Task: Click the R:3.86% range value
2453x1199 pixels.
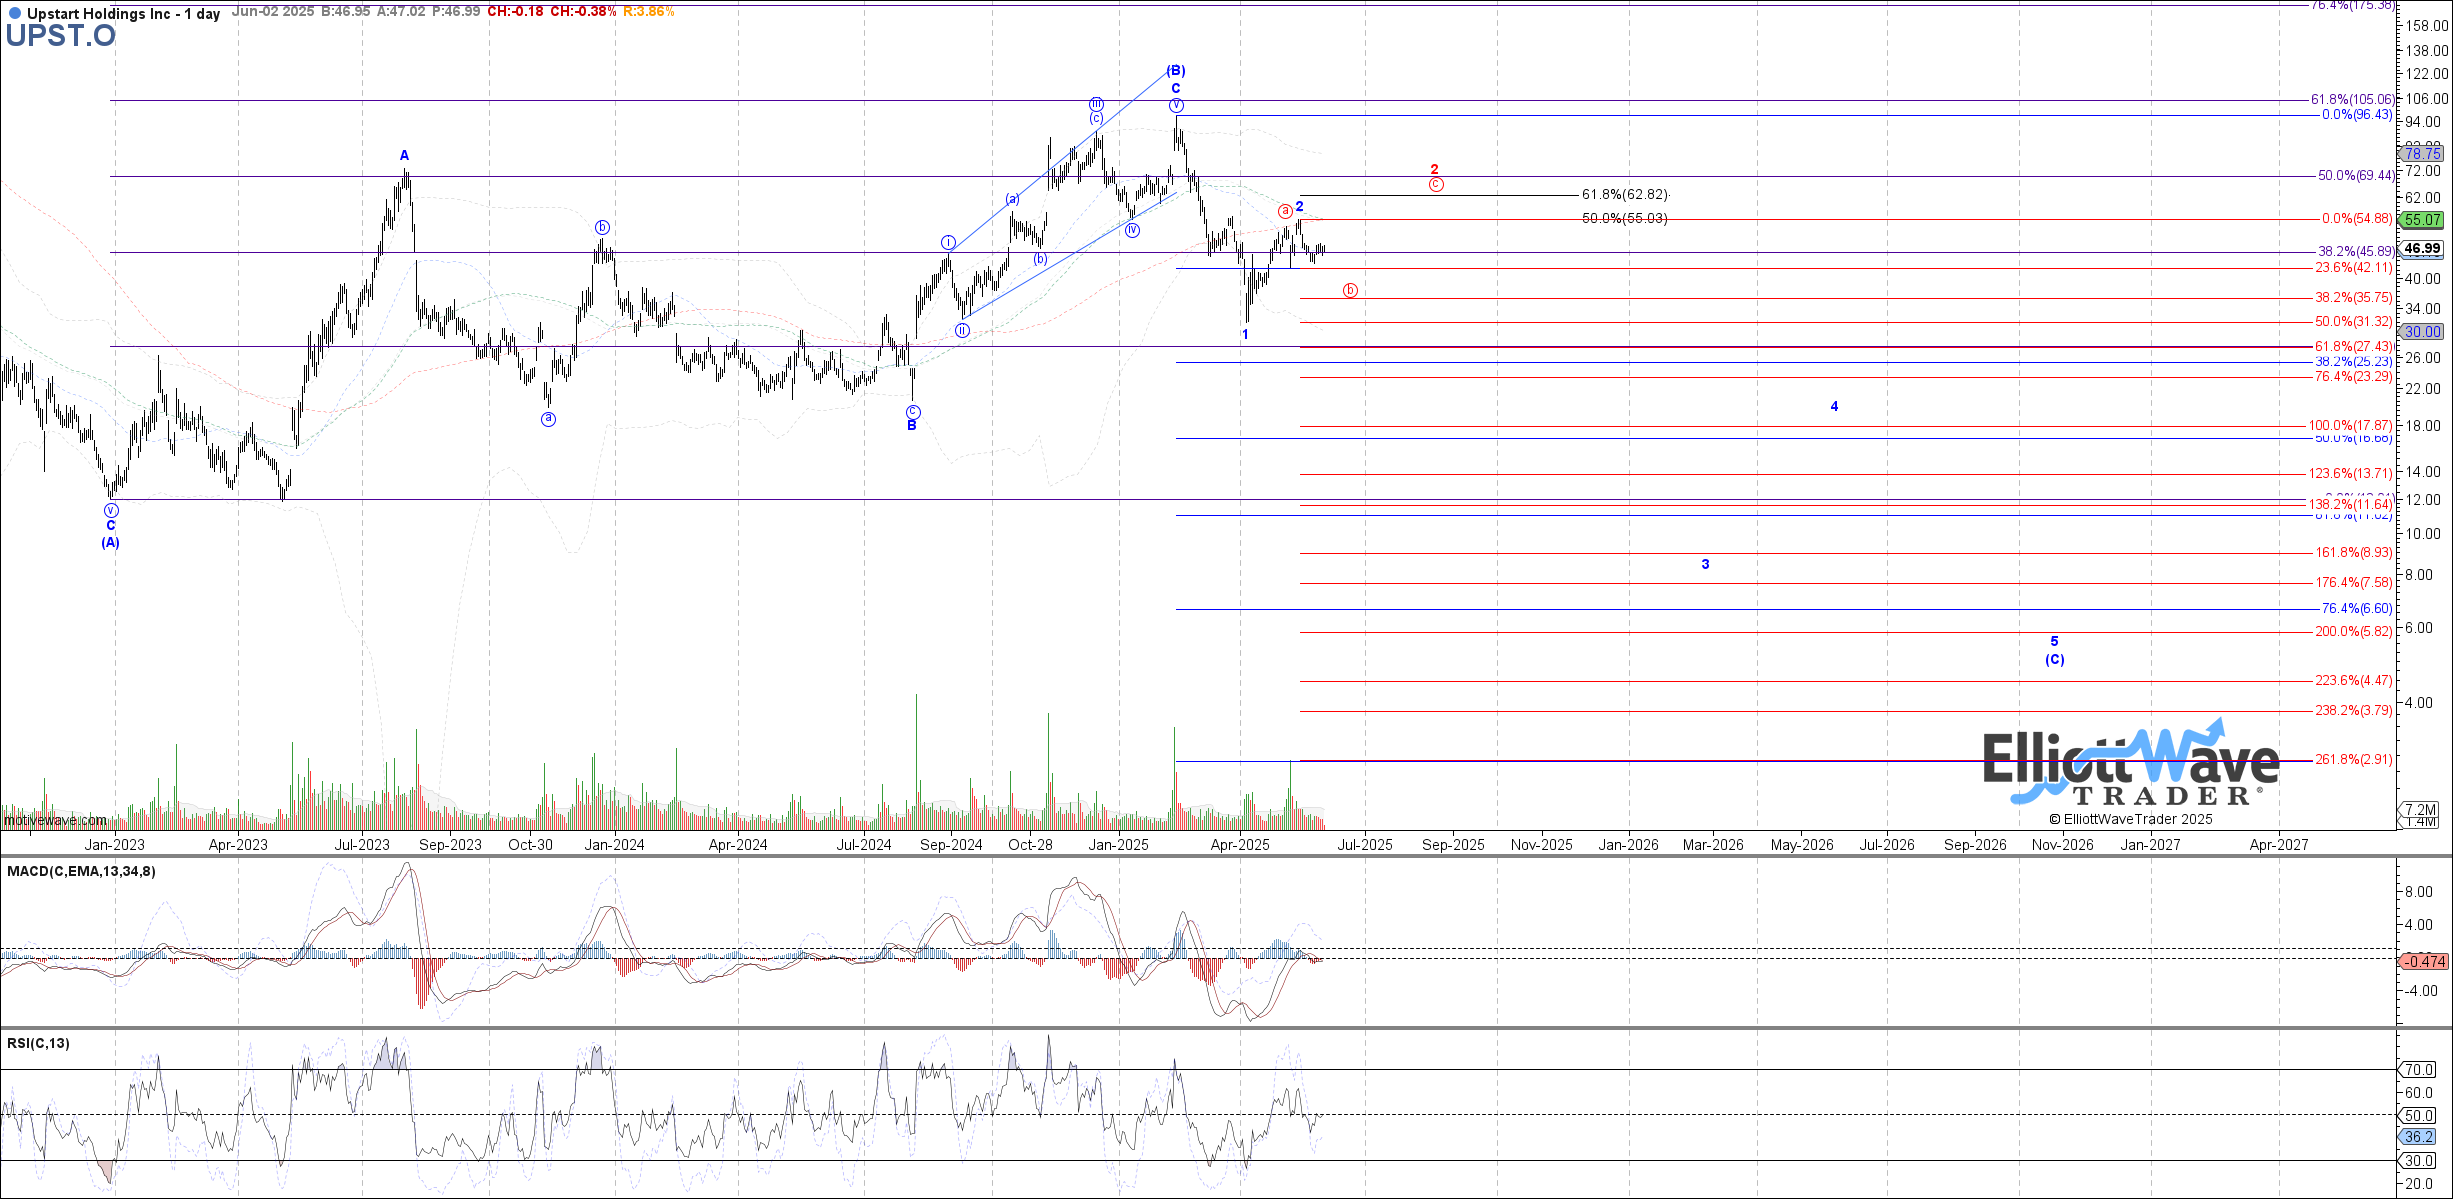Action: [x=648, y=12]
